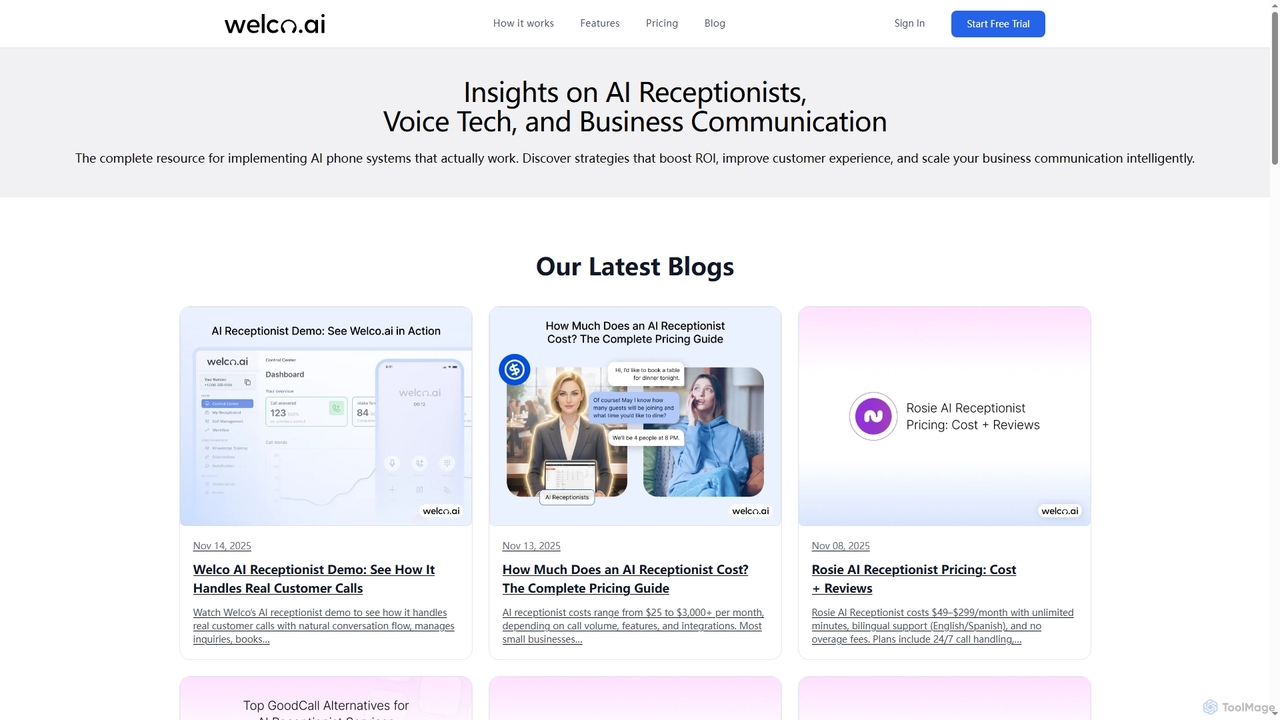
Task: Click the welco.ai logo in header
Action: tap(275, 24)
